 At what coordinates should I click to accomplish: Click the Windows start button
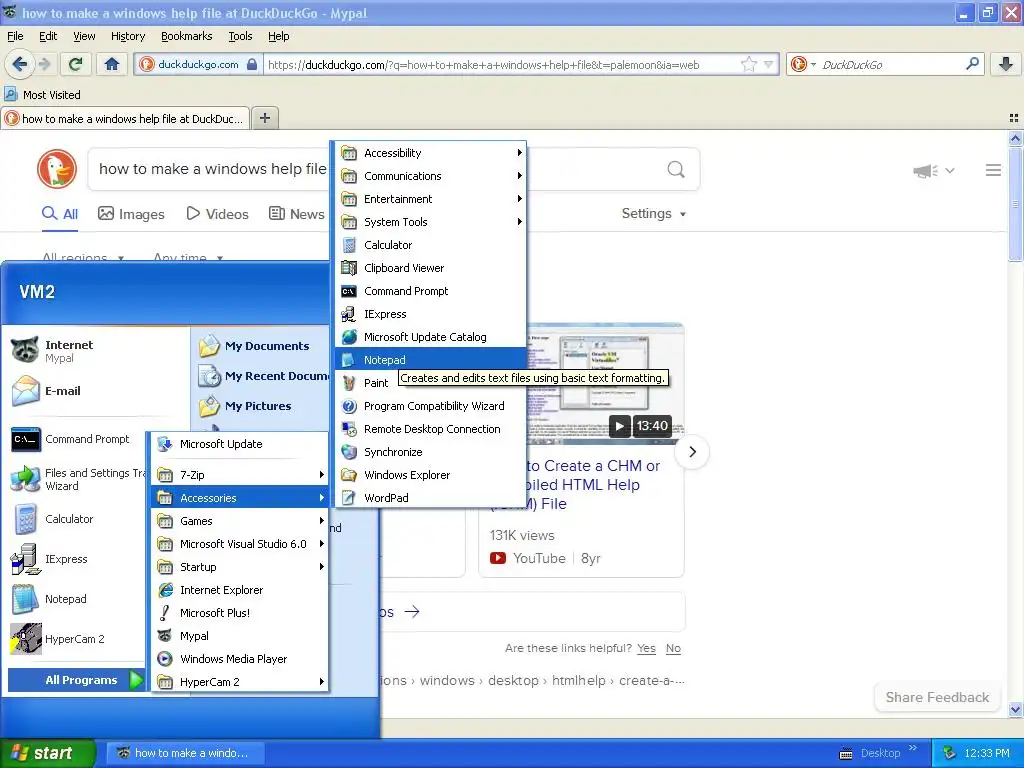point(48,753)
